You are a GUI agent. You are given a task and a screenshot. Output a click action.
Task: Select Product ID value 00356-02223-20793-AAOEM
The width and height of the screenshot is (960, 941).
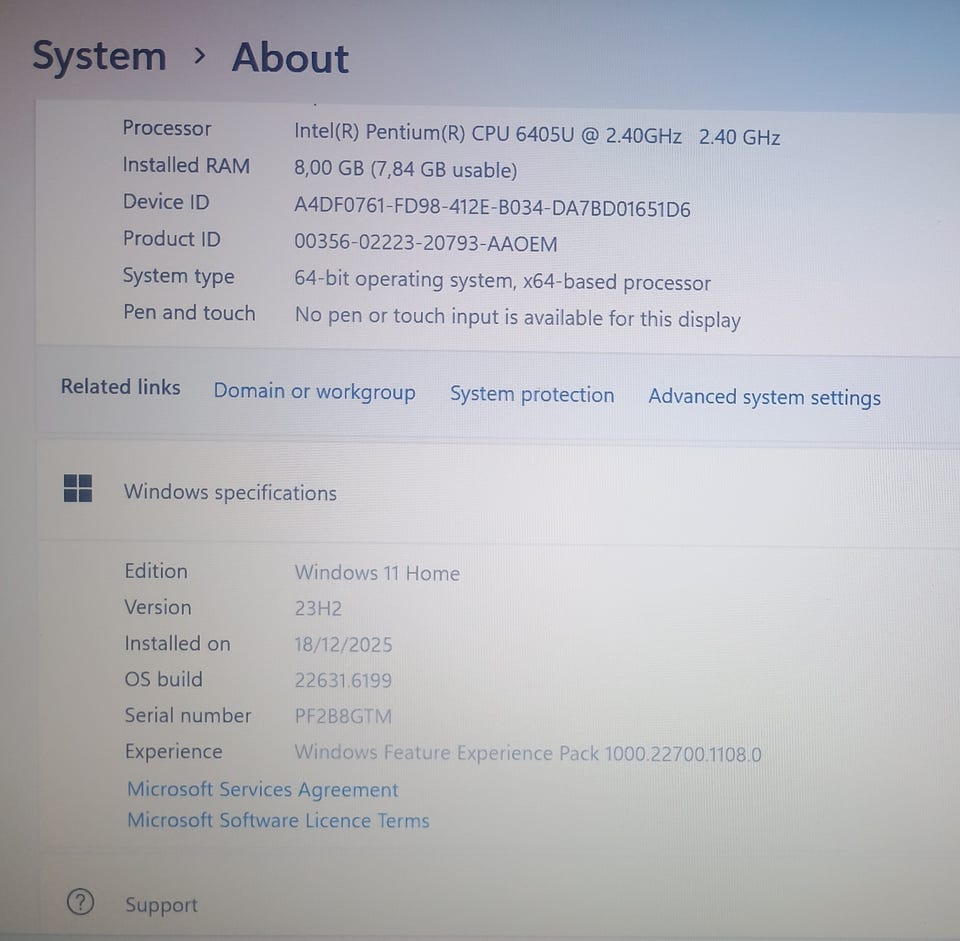426,243
